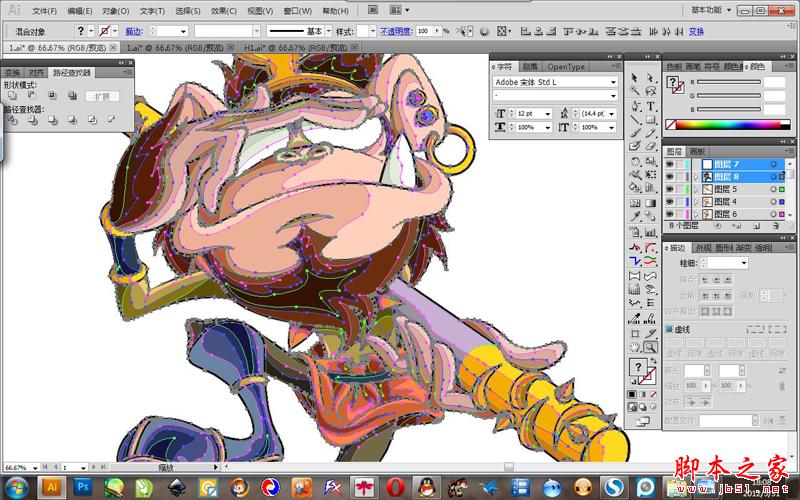
Task: Expand 图层 5 sublayers triangle
Action: pyautogui.click(x=696, y=189)
